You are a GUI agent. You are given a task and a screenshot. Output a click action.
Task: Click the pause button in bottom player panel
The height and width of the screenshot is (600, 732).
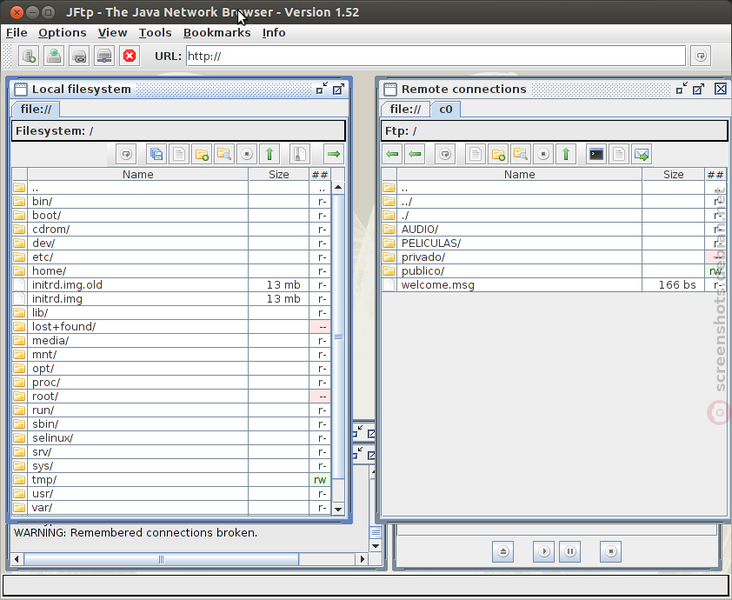point(570,551)
